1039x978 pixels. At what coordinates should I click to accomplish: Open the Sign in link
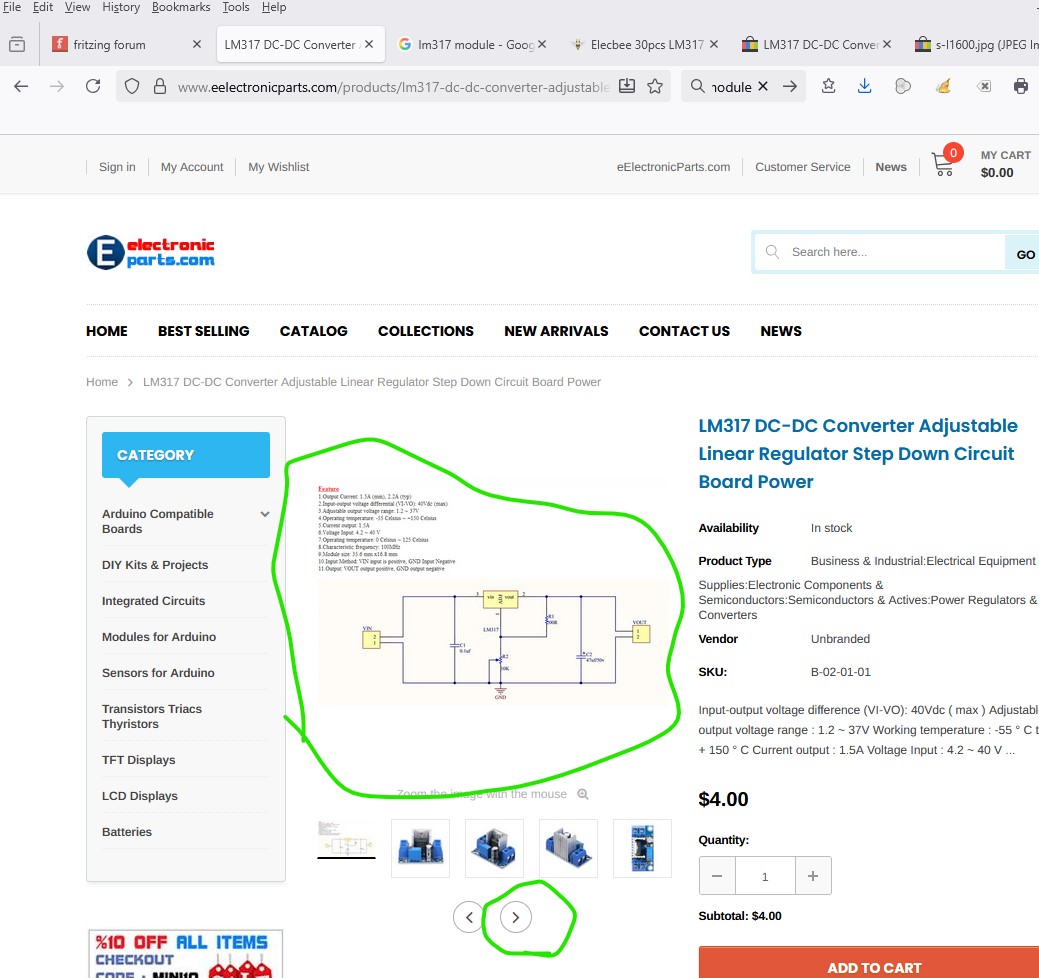click(117, 167)
